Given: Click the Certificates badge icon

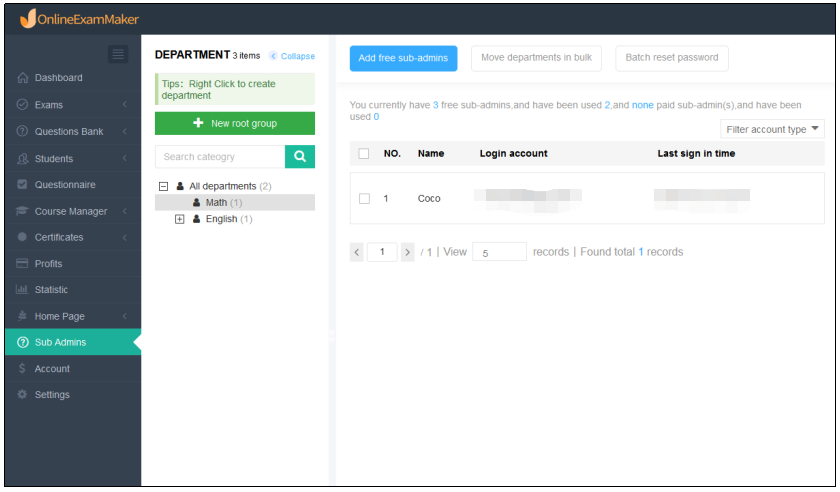Looking at the screenshot, I should point(22,237).
